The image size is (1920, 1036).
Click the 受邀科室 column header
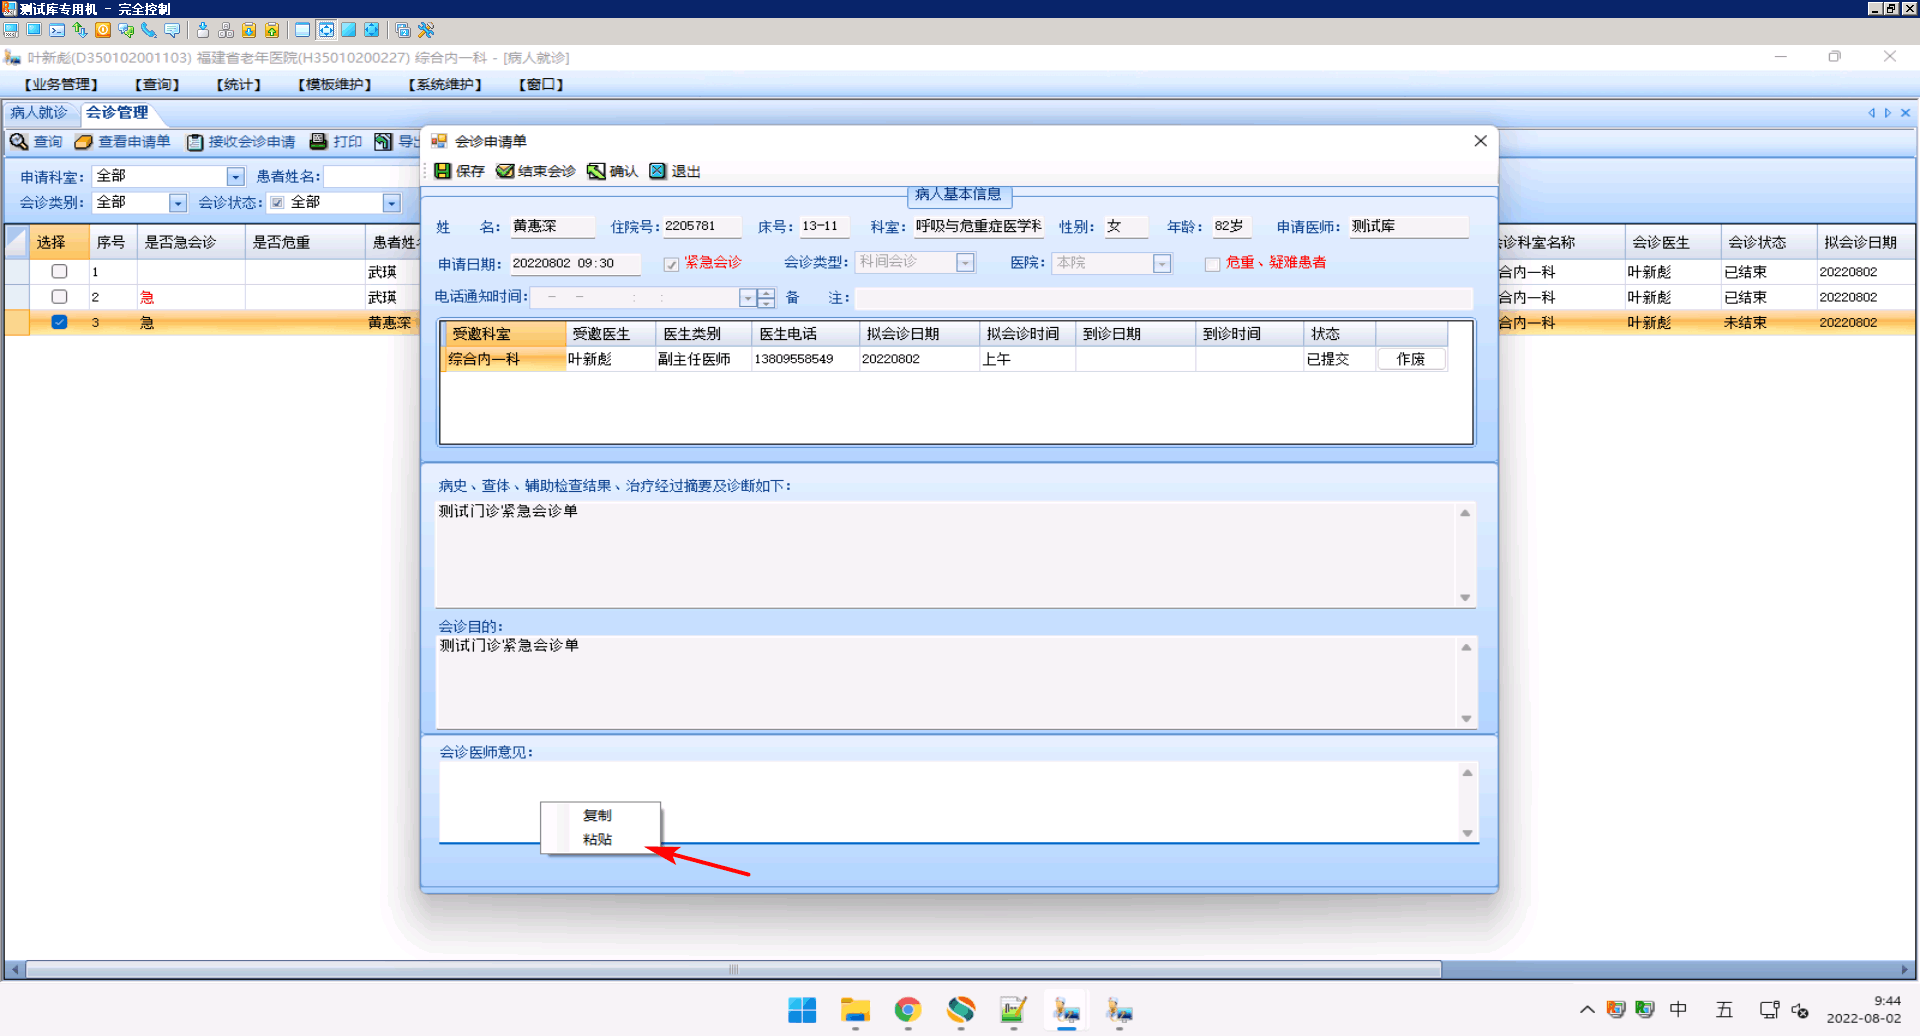505,334
